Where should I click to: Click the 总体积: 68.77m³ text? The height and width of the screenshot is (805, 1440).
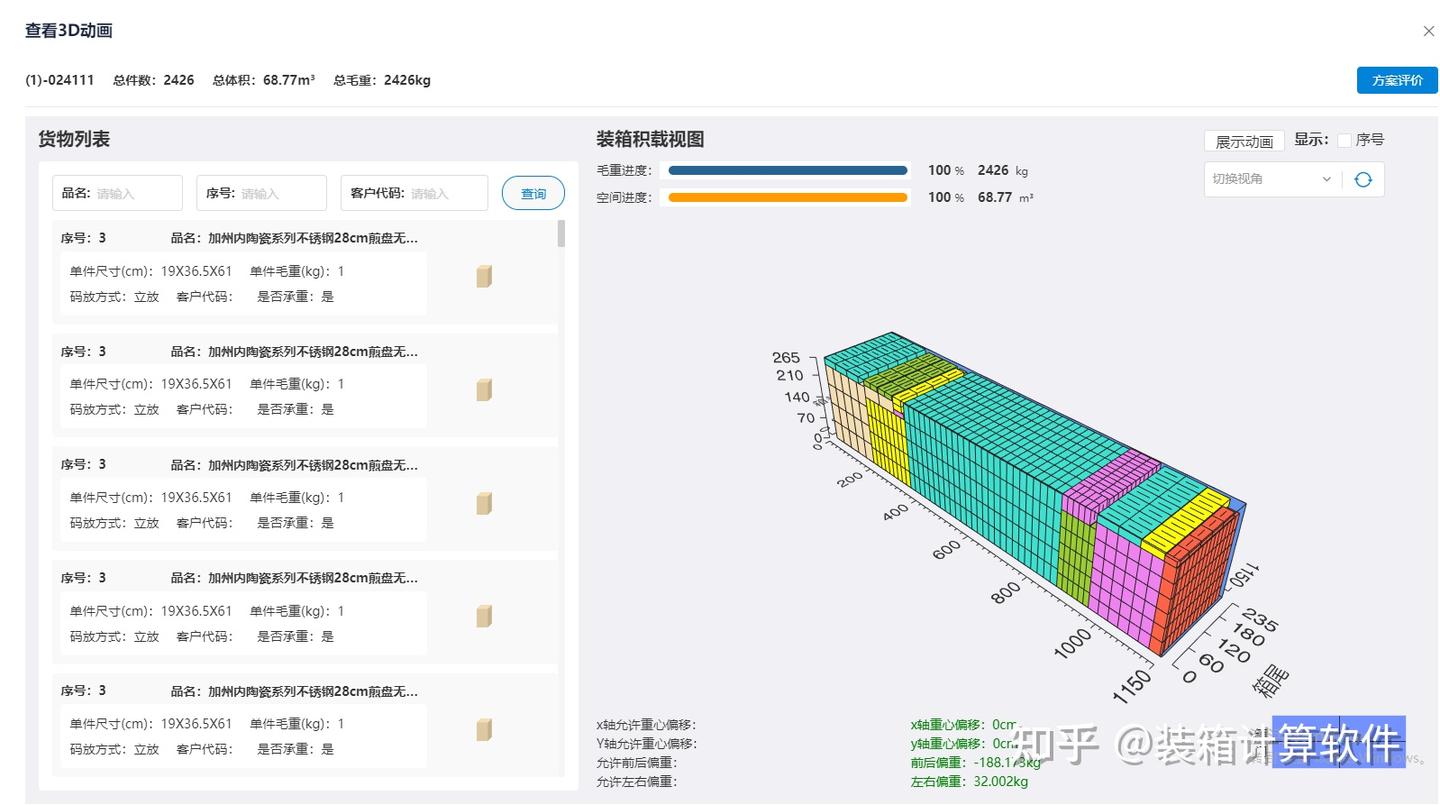tap(263, 80)
